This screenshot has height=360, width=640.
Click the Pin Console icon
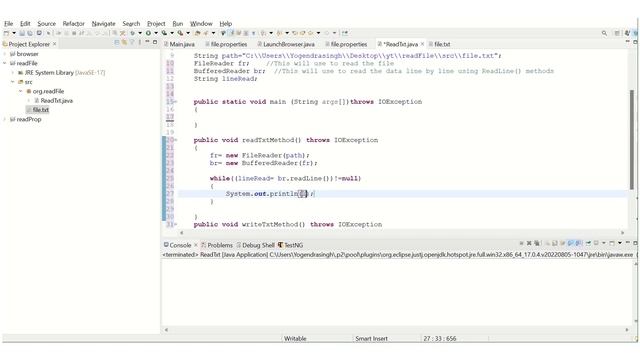(588, 243)
